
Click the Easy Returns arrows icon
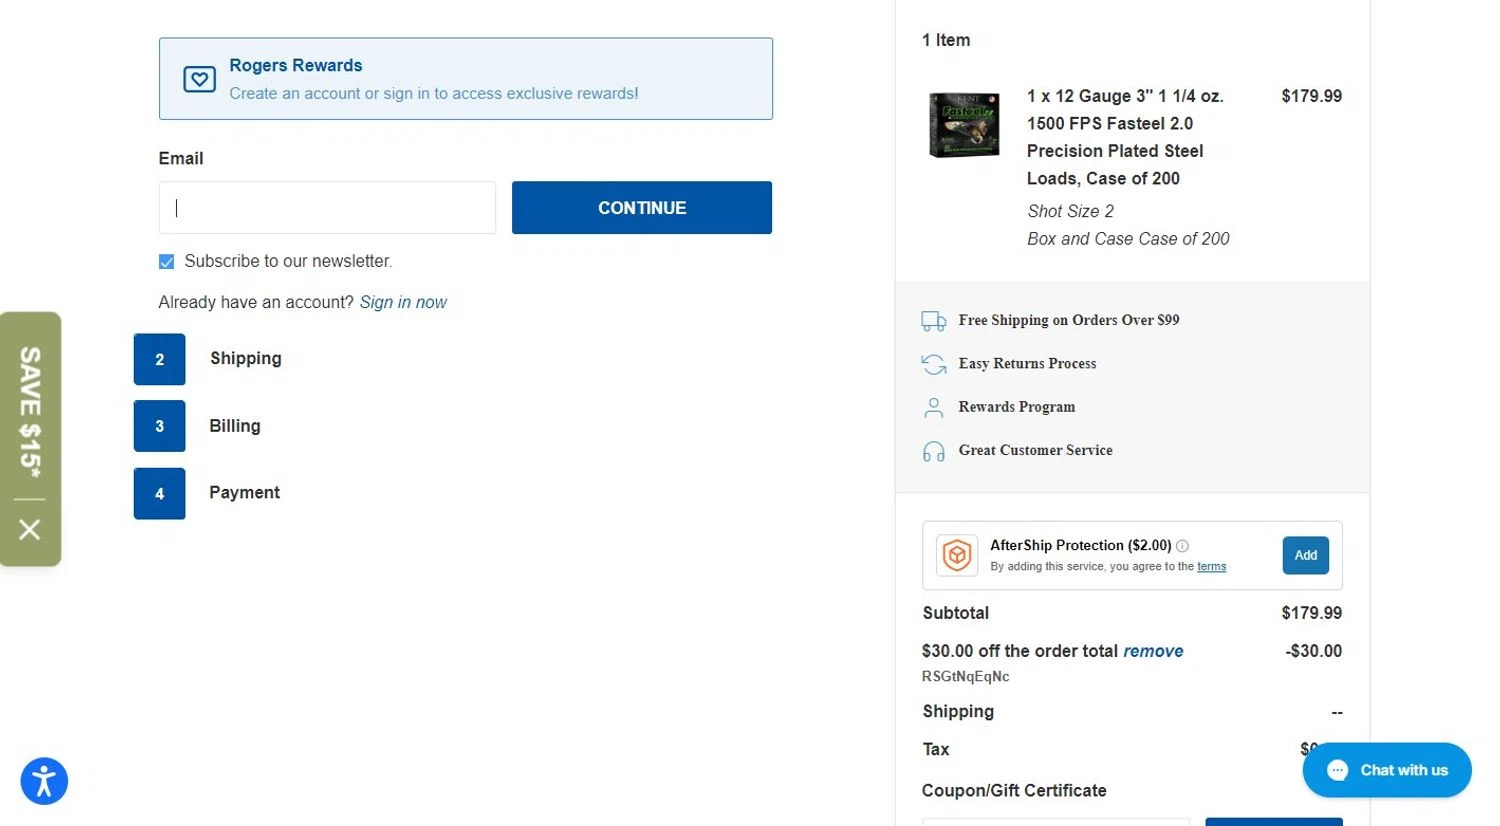pos(933,364)
